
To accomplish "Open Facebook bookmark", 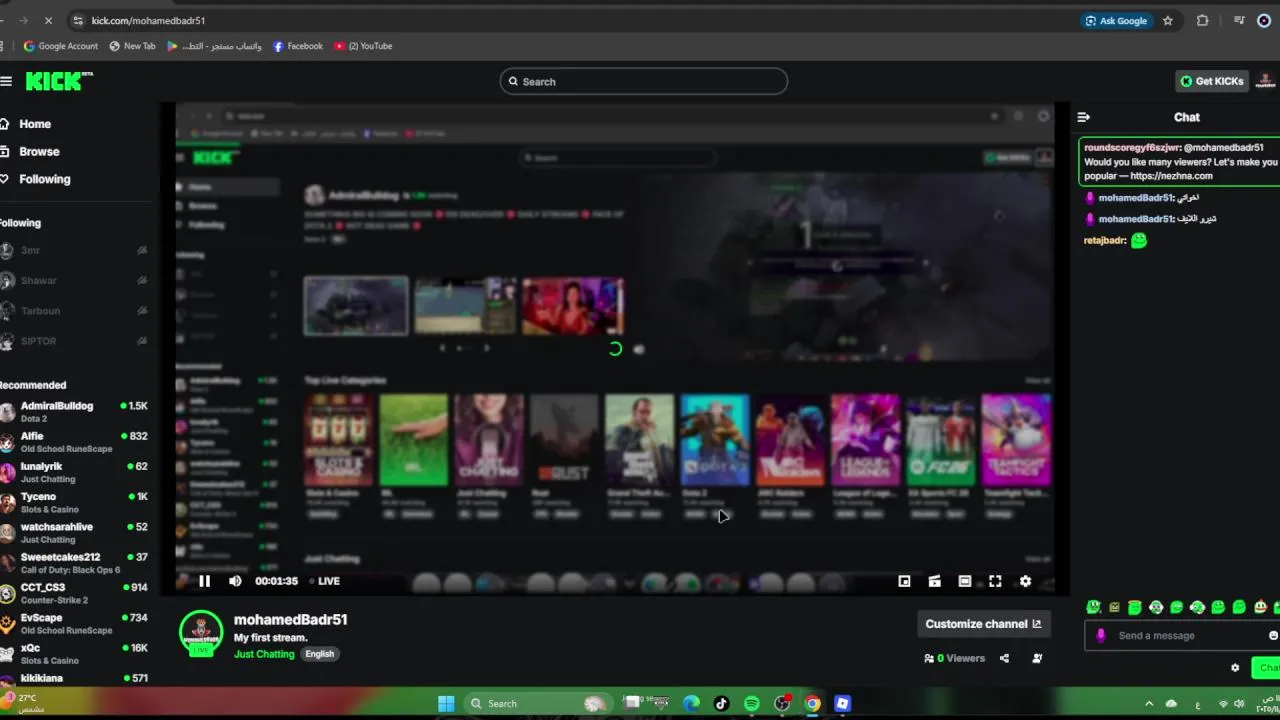I will [298, 46].
